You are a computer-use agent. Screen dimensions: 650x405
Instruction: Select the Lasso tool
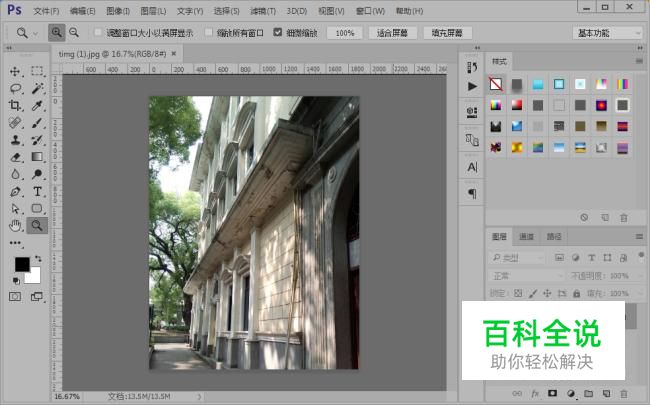pyautogui.click(x=15, y=88)
